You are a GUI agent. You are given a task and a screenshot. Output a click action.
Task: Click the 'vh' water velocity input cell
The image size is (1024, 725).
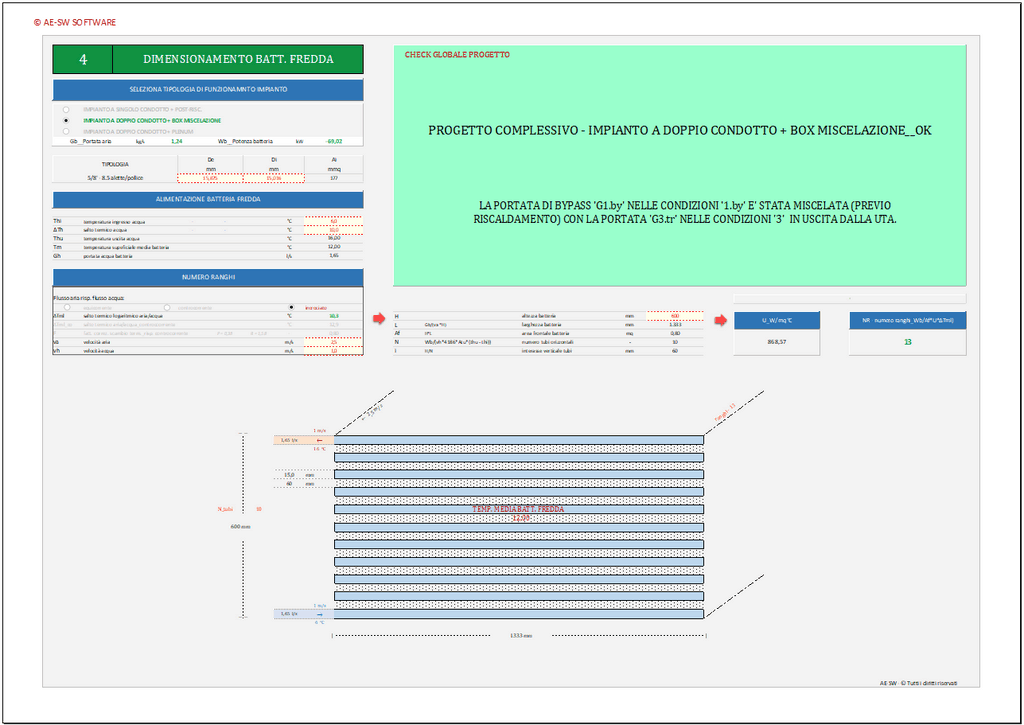334,351
